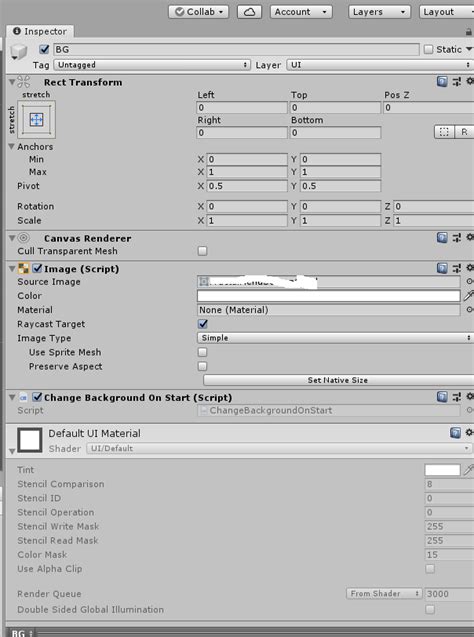Enable the Static checkbox
The height and width of the screenshot is (637, 474).
(428, 50)
